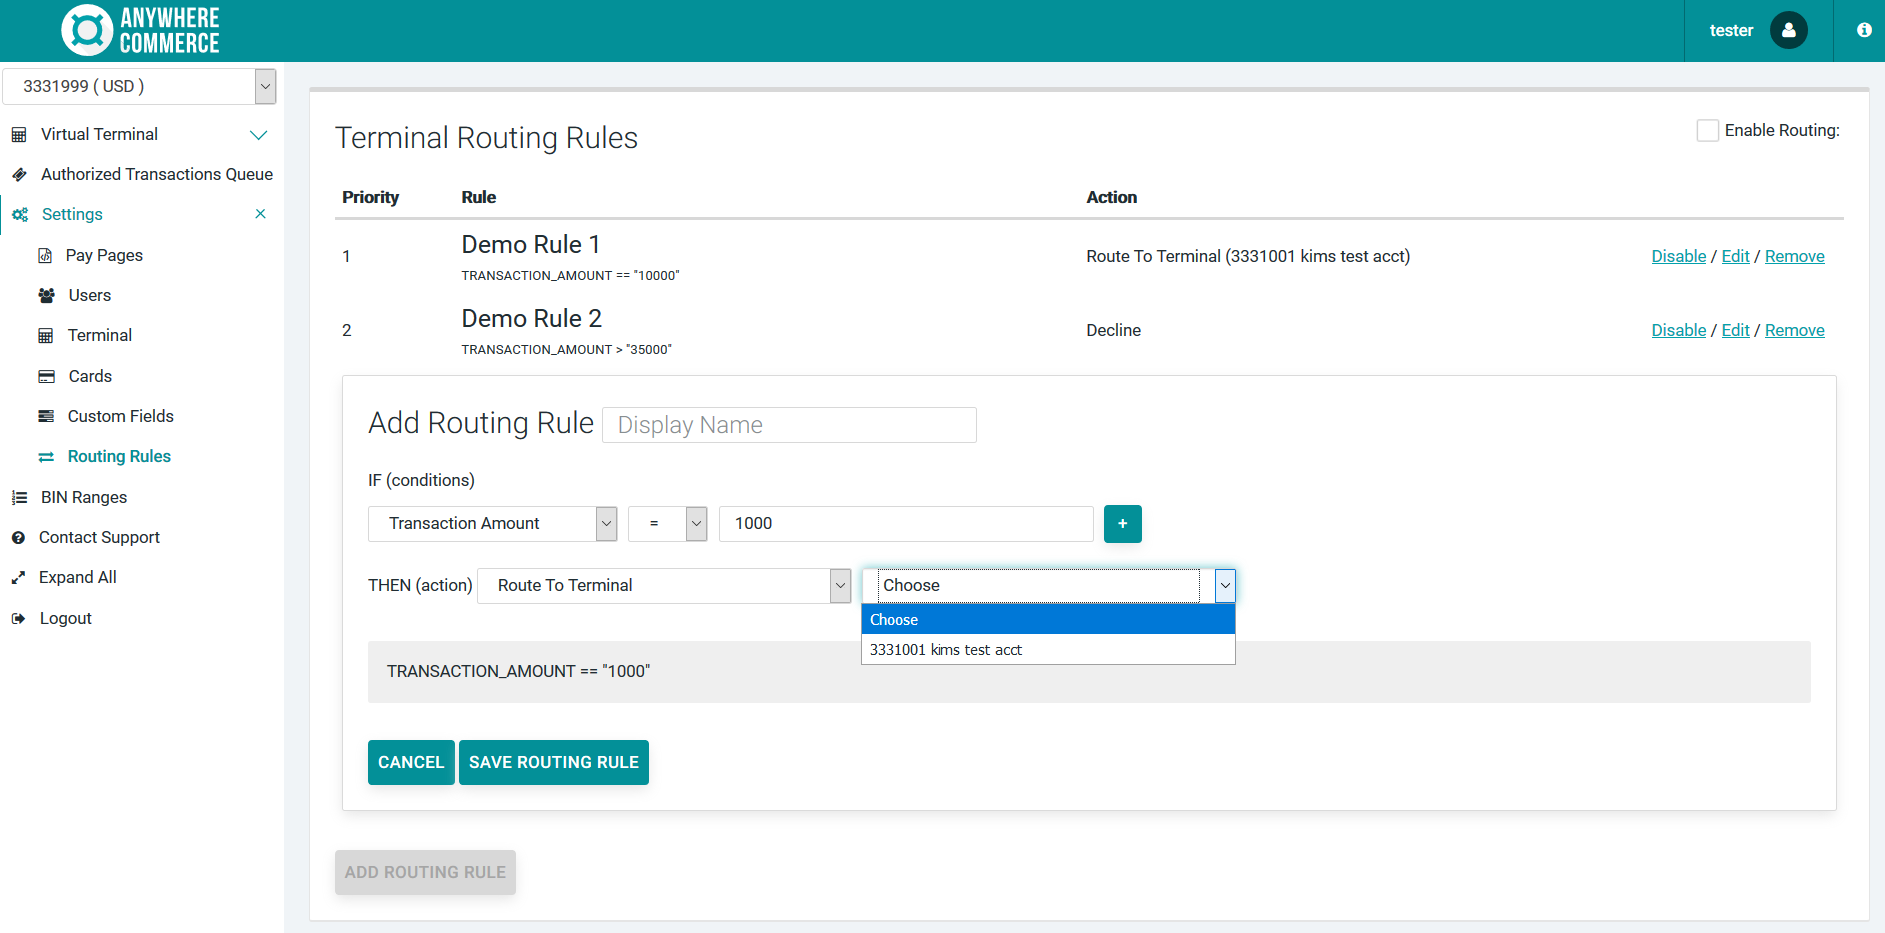Click the Pay Pages document icon
This screenshot has width=1885, height=933.
pos(45,256)
